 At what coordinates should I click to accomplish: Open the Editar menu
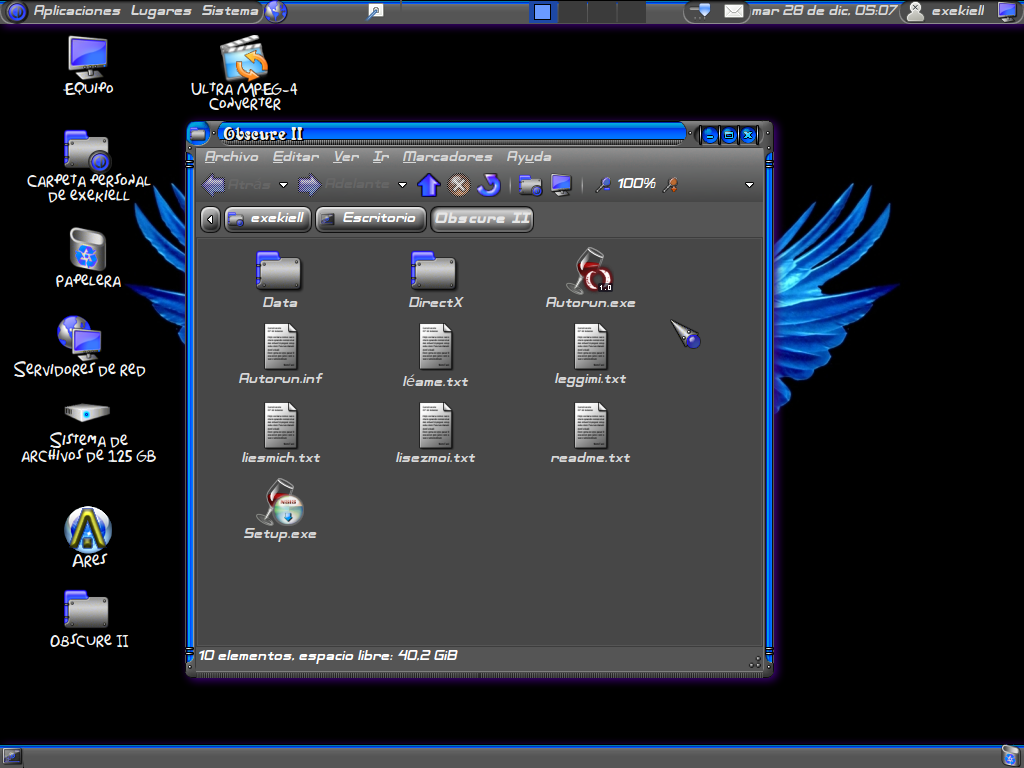pos(296,157)
